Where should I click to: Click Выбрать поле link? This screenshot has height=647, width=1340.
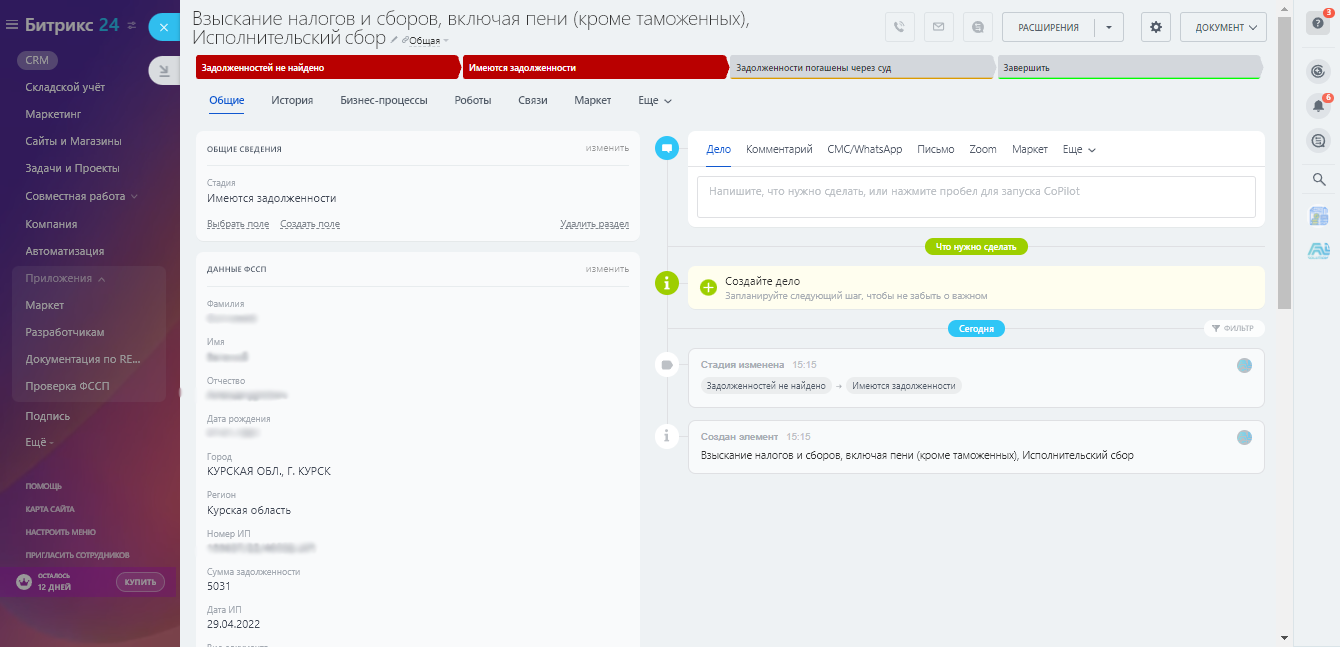[x=237, y=224]
